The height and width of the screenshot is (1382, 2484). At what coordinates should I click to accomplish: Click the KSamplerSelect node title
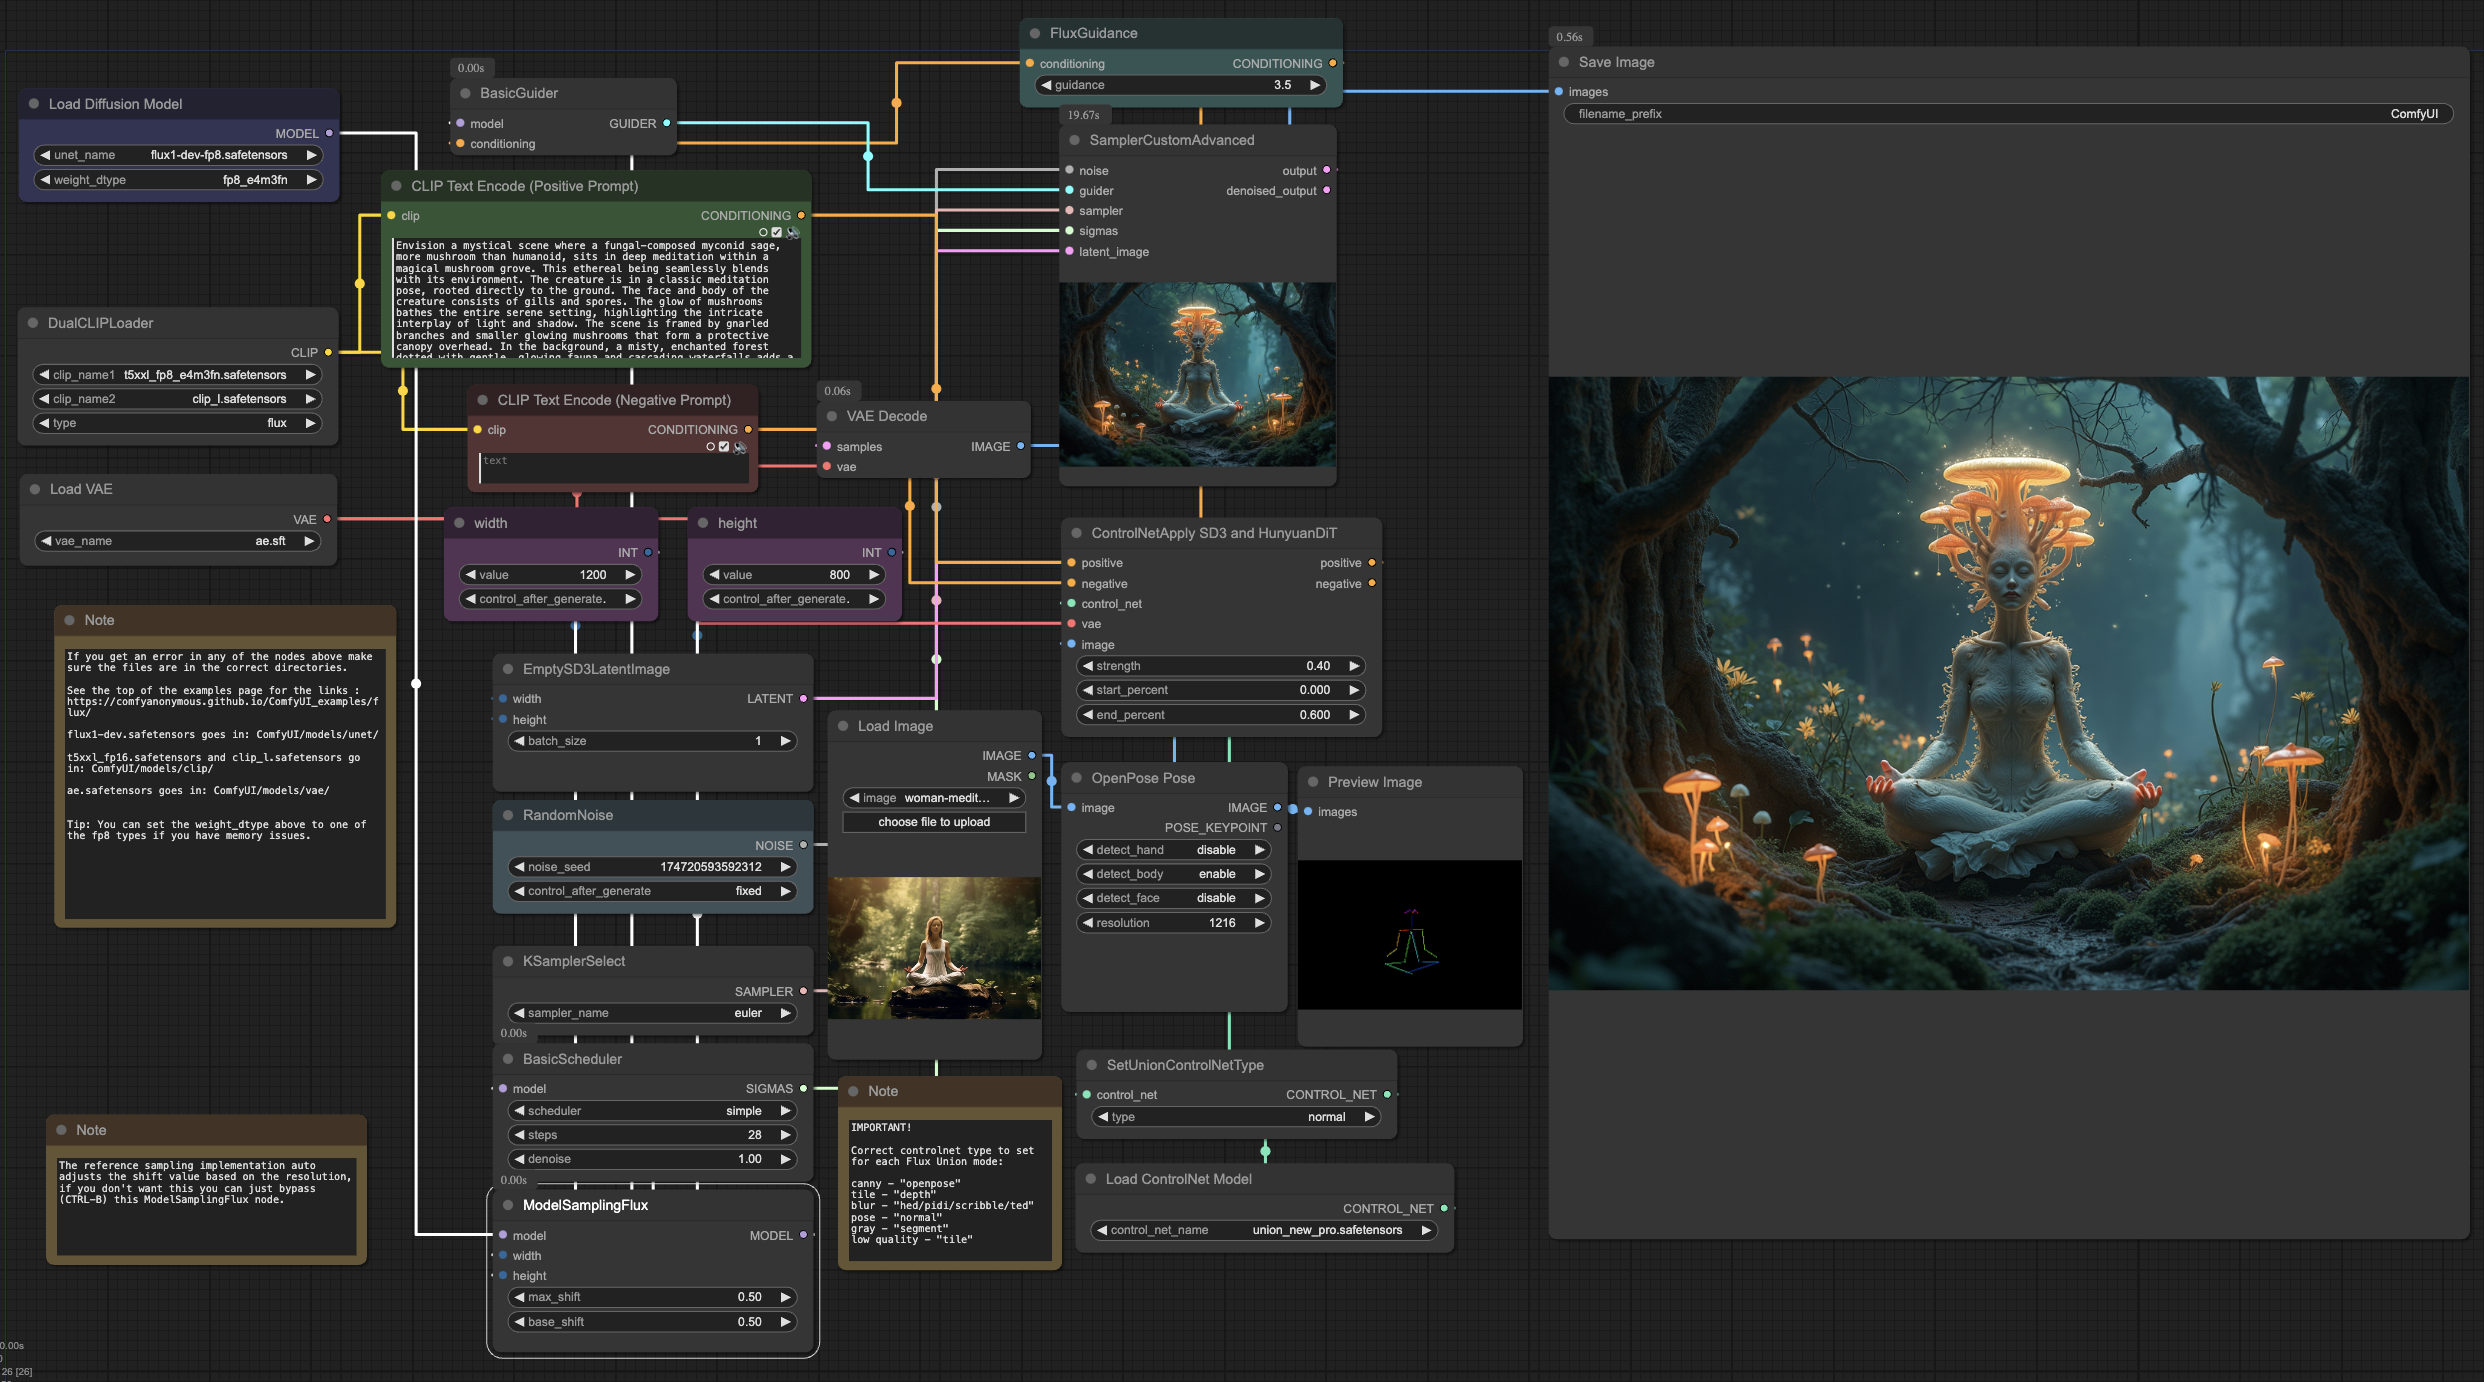point(574,961)
